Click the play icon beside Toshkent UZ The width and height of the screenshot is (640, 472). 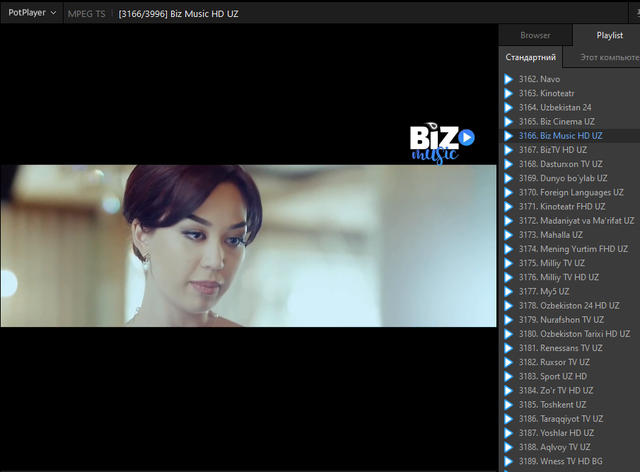pyautogui.click(x=508, y=405)
